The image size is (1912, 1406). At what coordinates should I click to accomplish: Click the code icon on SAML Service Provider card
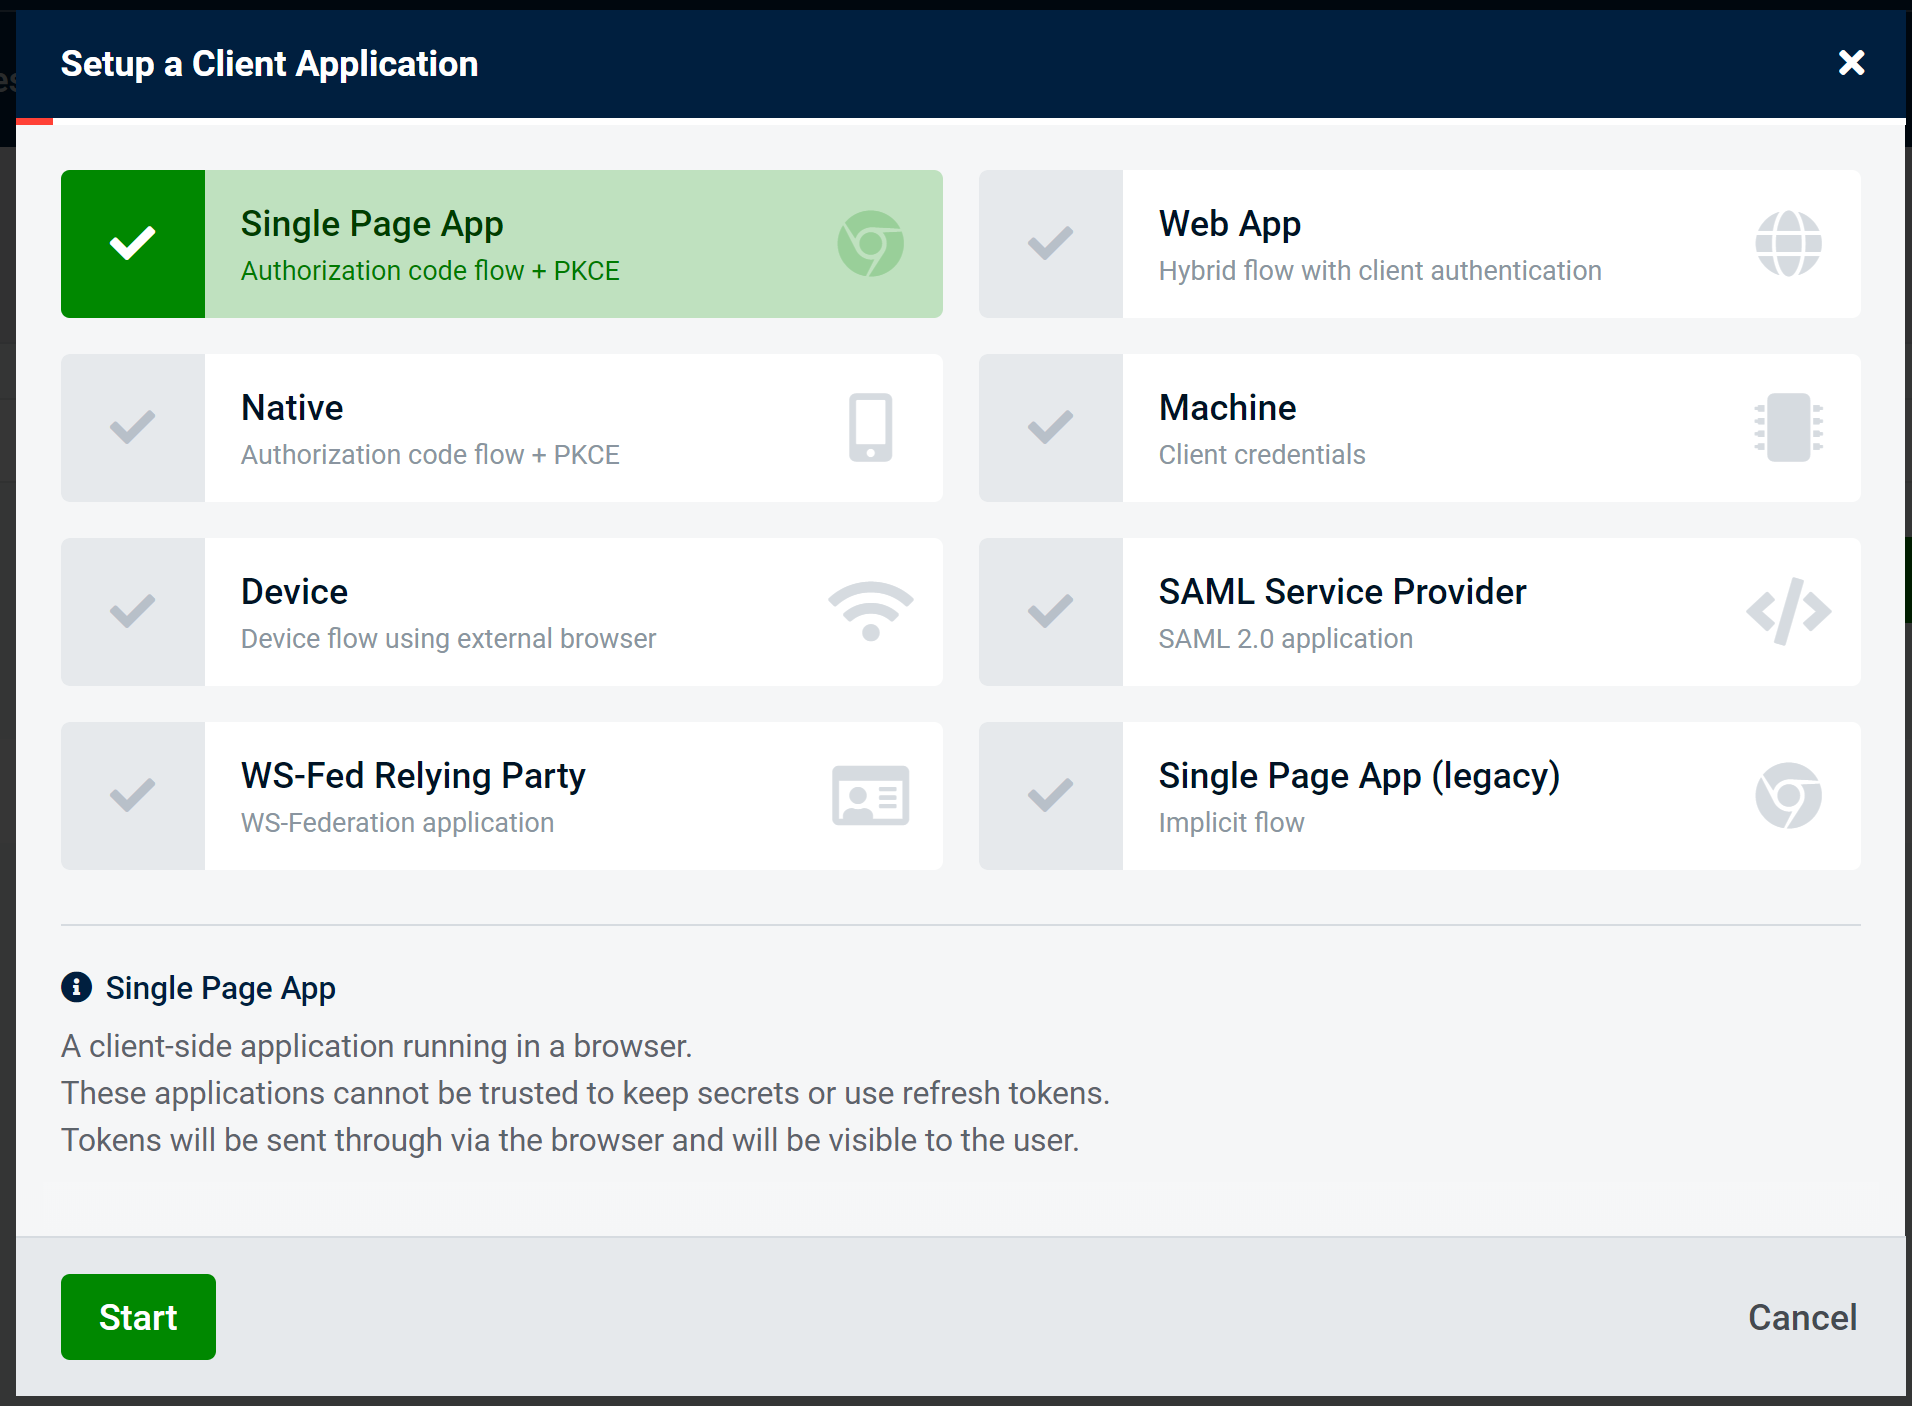pyautogui.click(x=1788, y=611)
